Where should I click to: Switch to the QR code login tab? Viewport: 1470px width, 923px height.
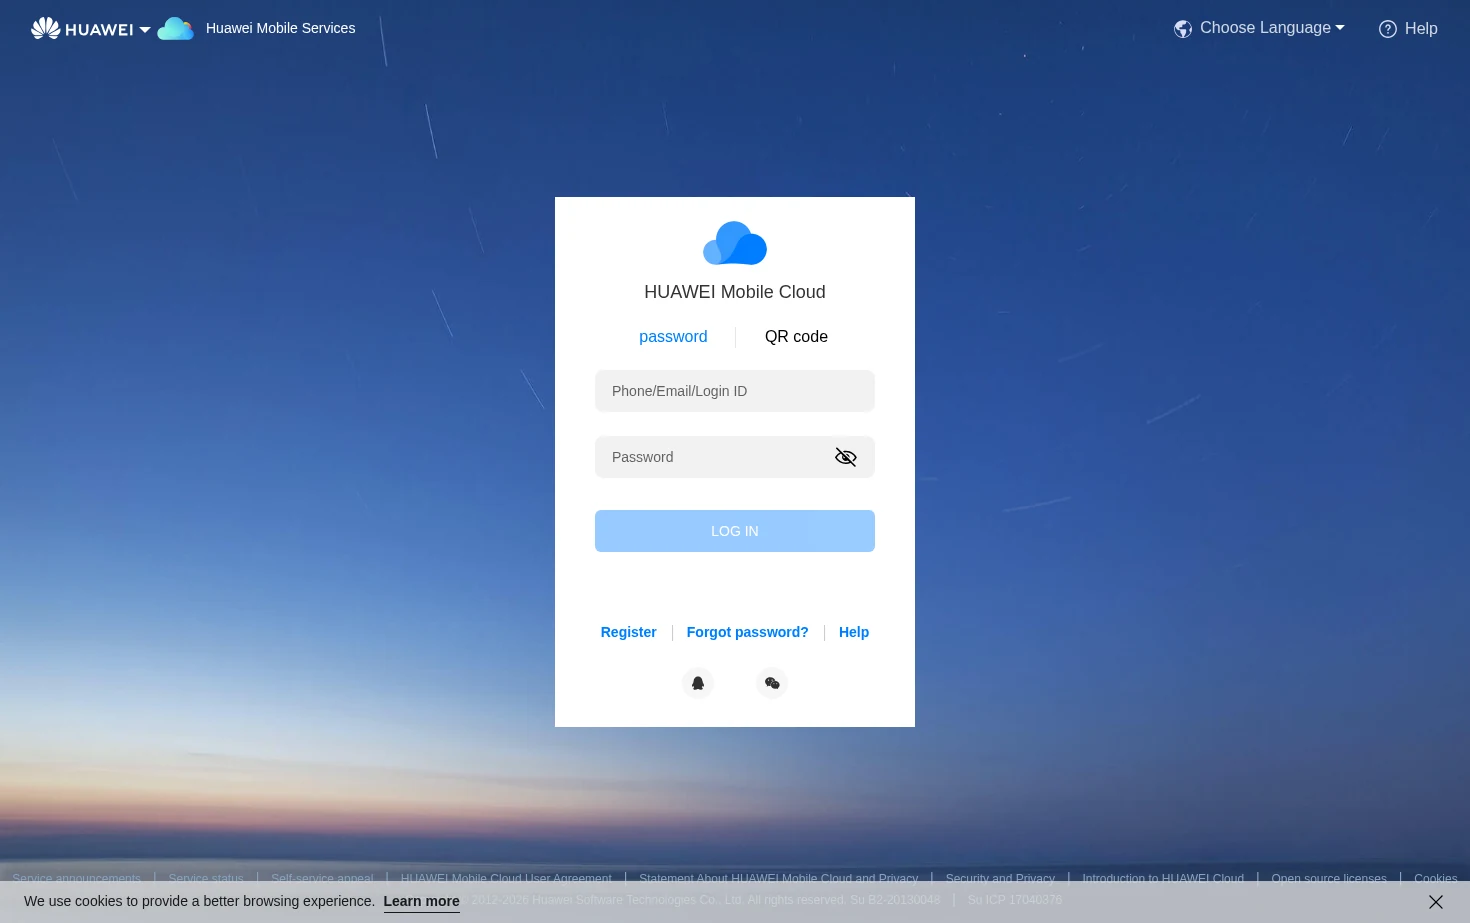[x=796, y=337]
